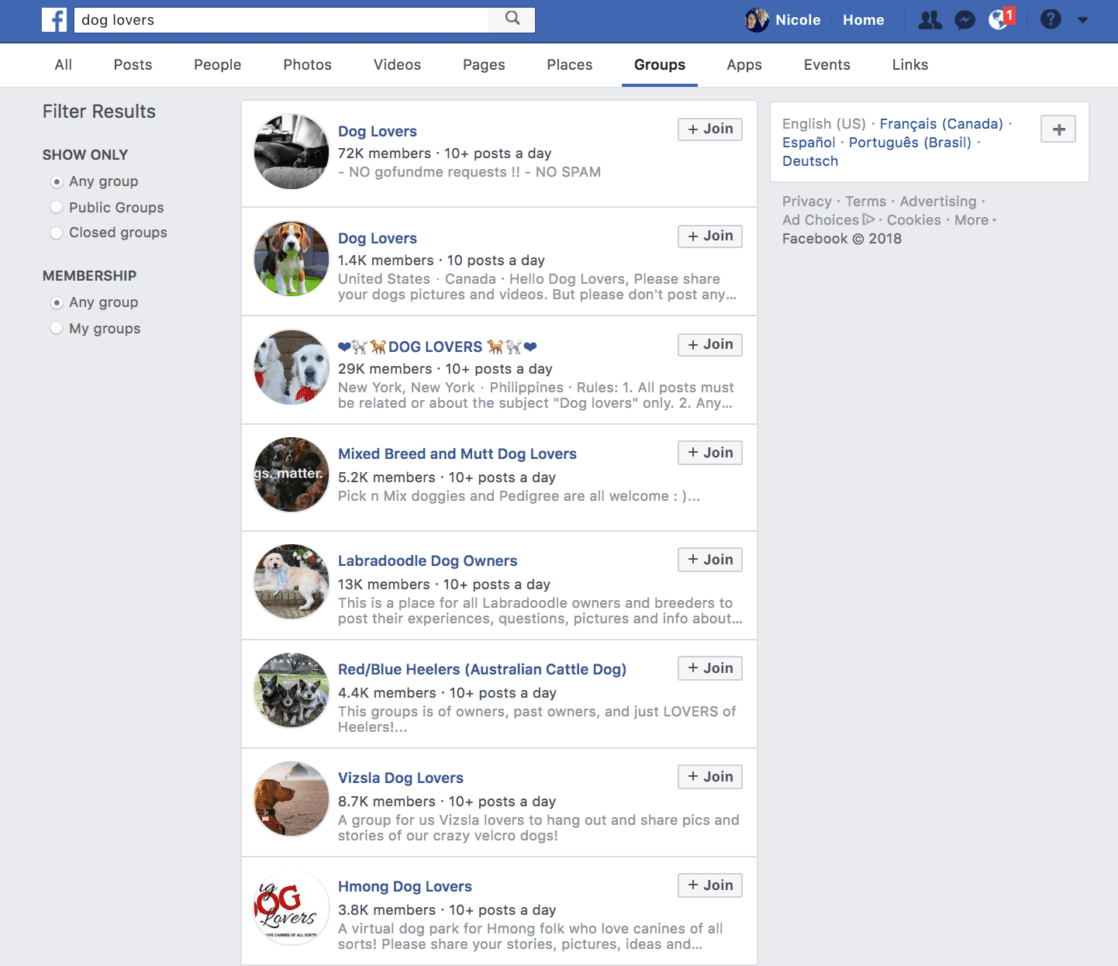This screenshot has height=966, width=1118.
Task: Click the Facebook logo icon
Action: (x=54, y=19)
